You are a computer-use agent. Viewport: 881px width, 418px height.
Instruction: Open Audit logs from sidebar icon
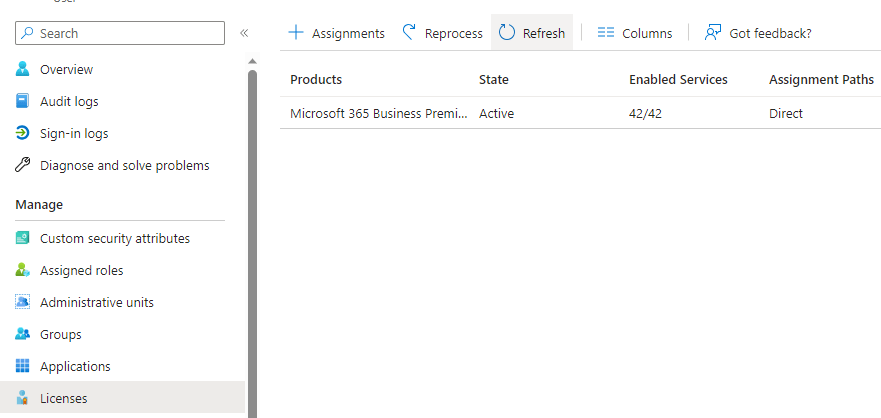tap(23, 102)
